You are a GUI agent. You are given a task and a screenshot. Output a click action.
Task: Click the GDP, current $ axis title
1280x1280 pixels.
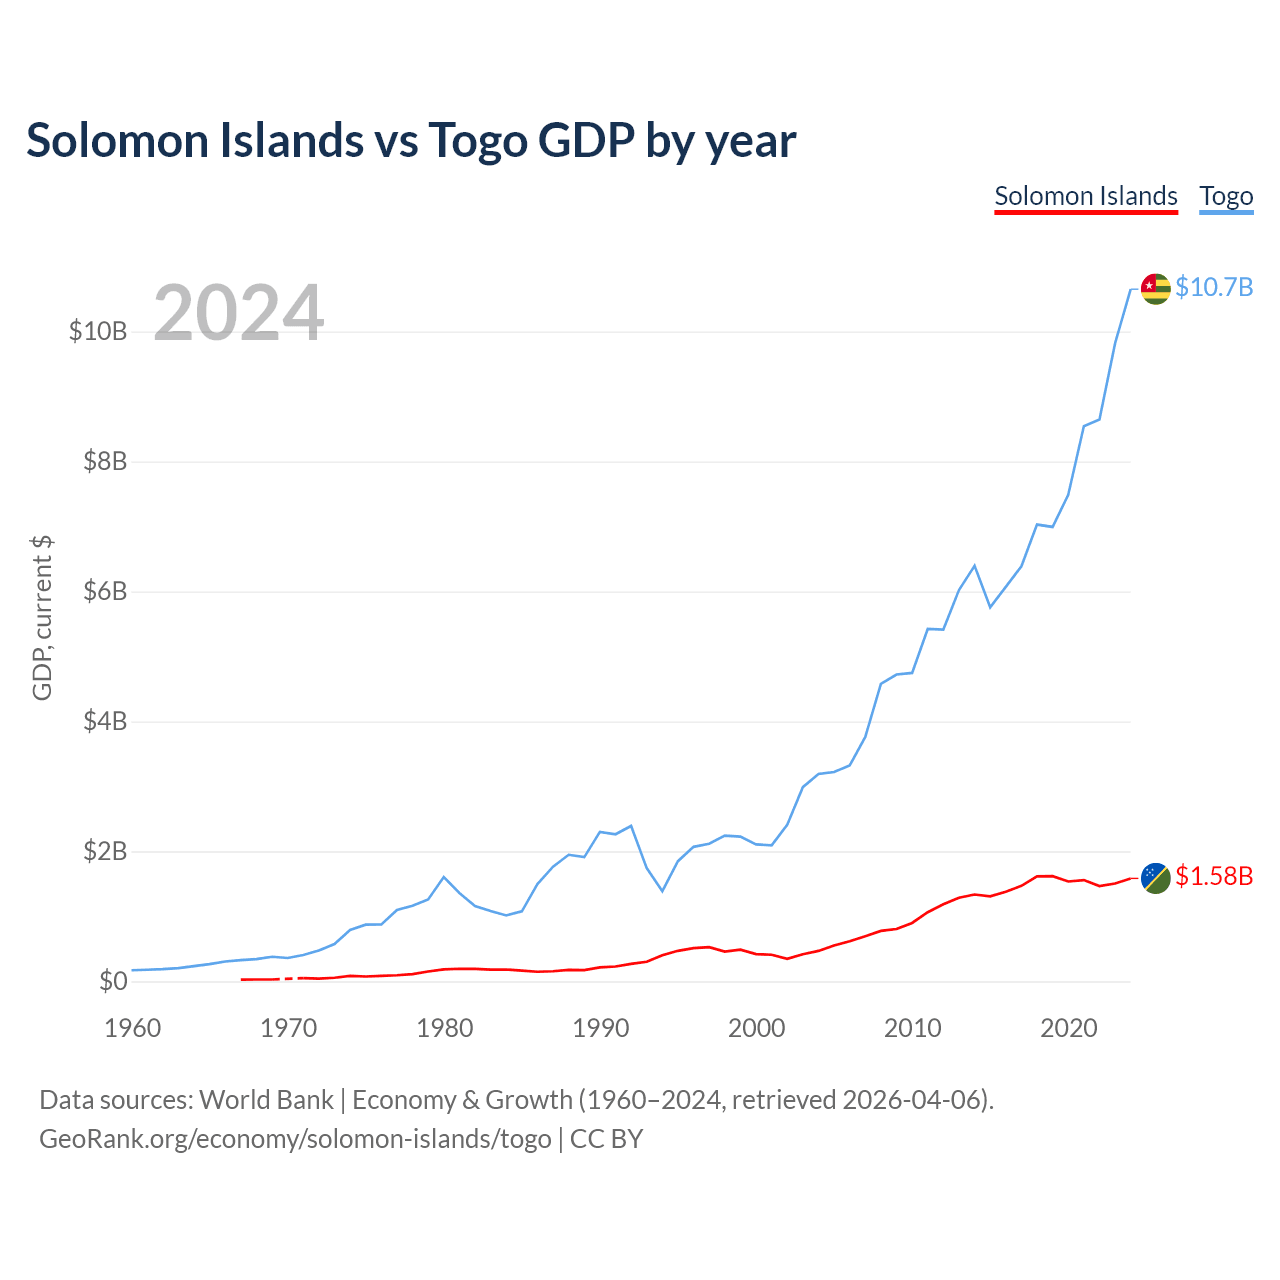42,618
